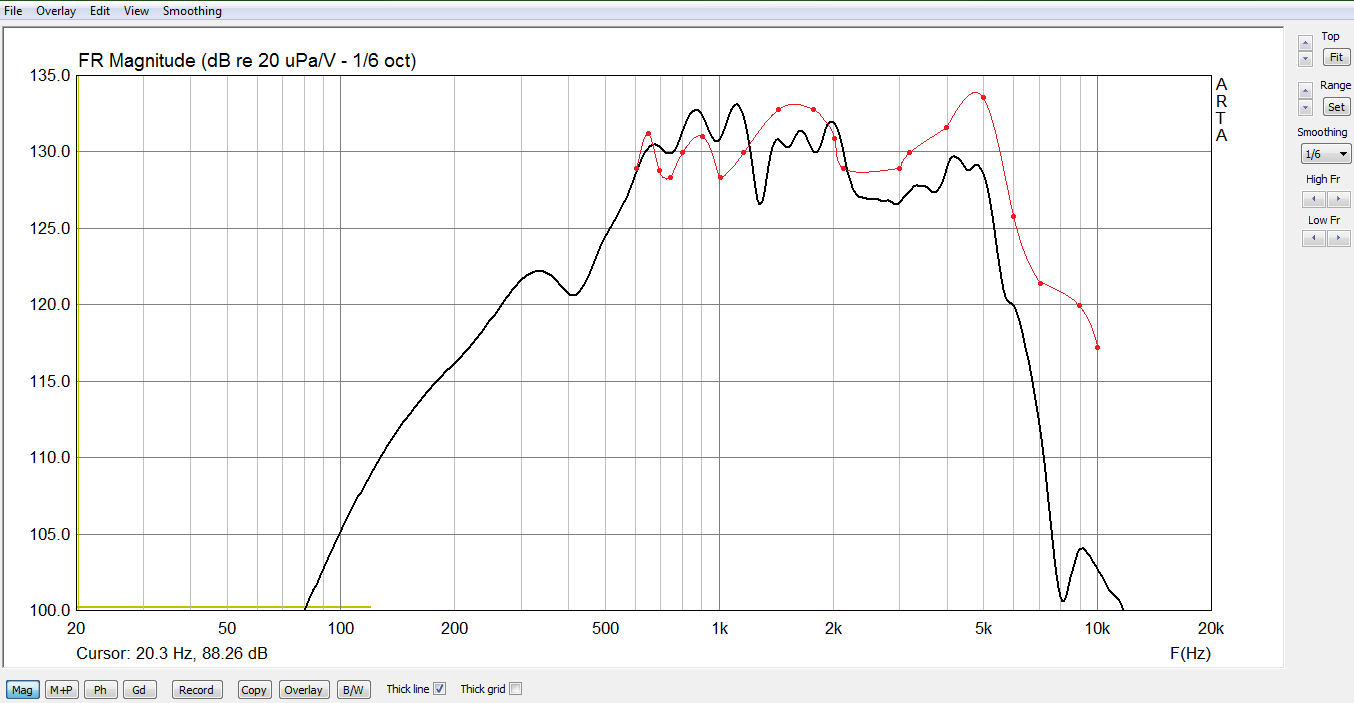Lower graph Top with down arrow
Screen dimensions: 1354x703
pyautogui.click(x=1305, y=59)
